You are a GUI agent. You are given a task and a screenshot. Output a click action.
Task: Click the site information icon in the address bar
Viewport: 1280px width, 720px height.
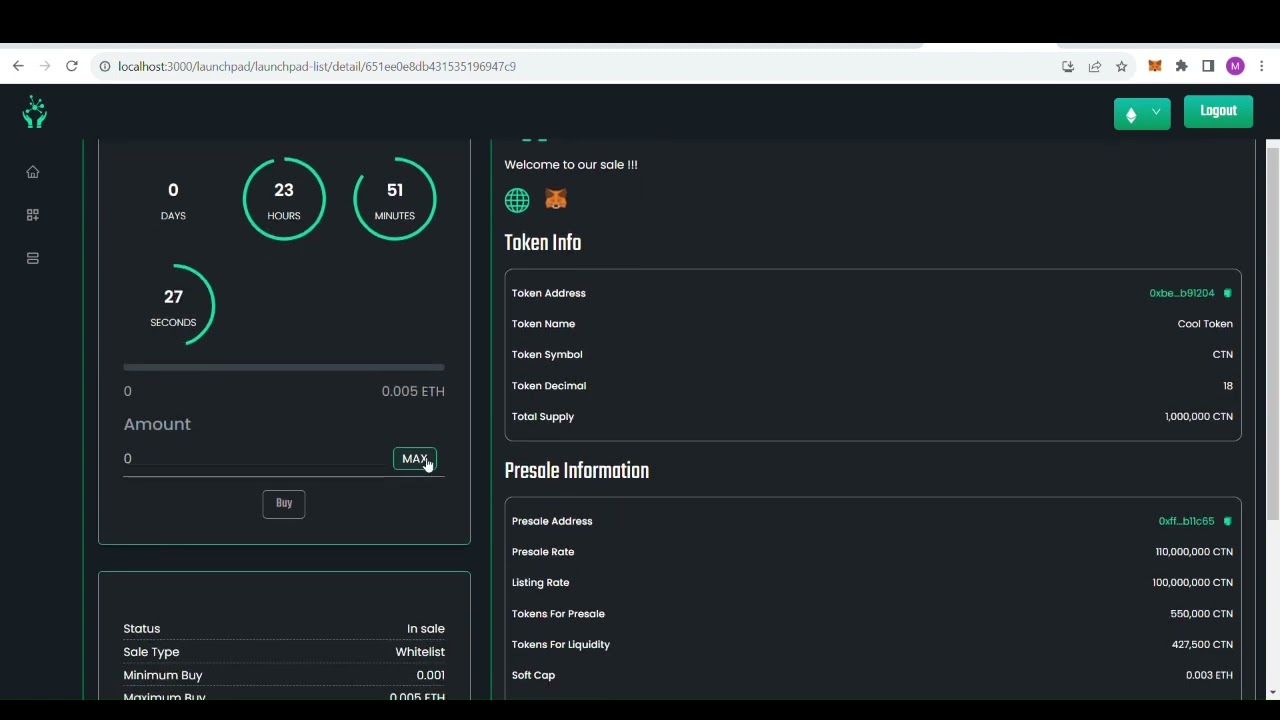click(x=104, y=67)
